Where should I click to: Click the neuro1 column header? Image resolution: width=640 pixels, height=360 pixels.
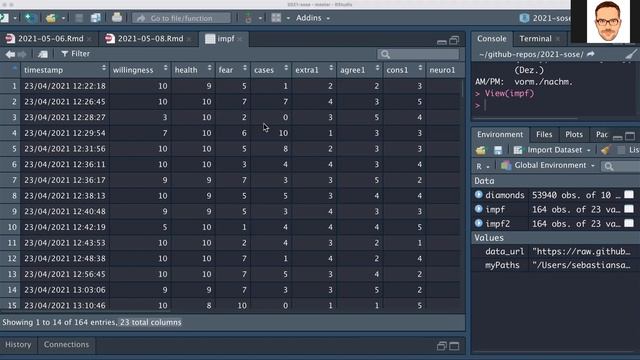(x=443, y=70)
